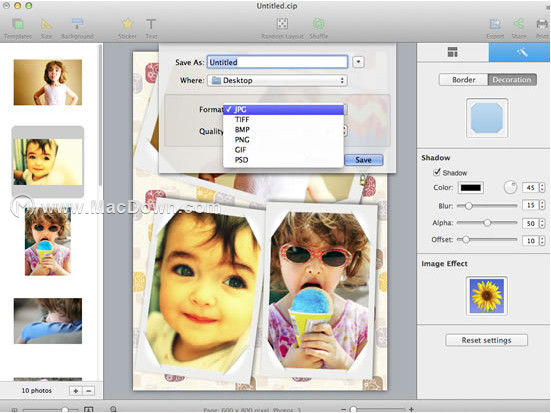The height and width of the screenshot is (413, 551).
Task: Open the Share toolbar icon
Action: coord(519,24)
